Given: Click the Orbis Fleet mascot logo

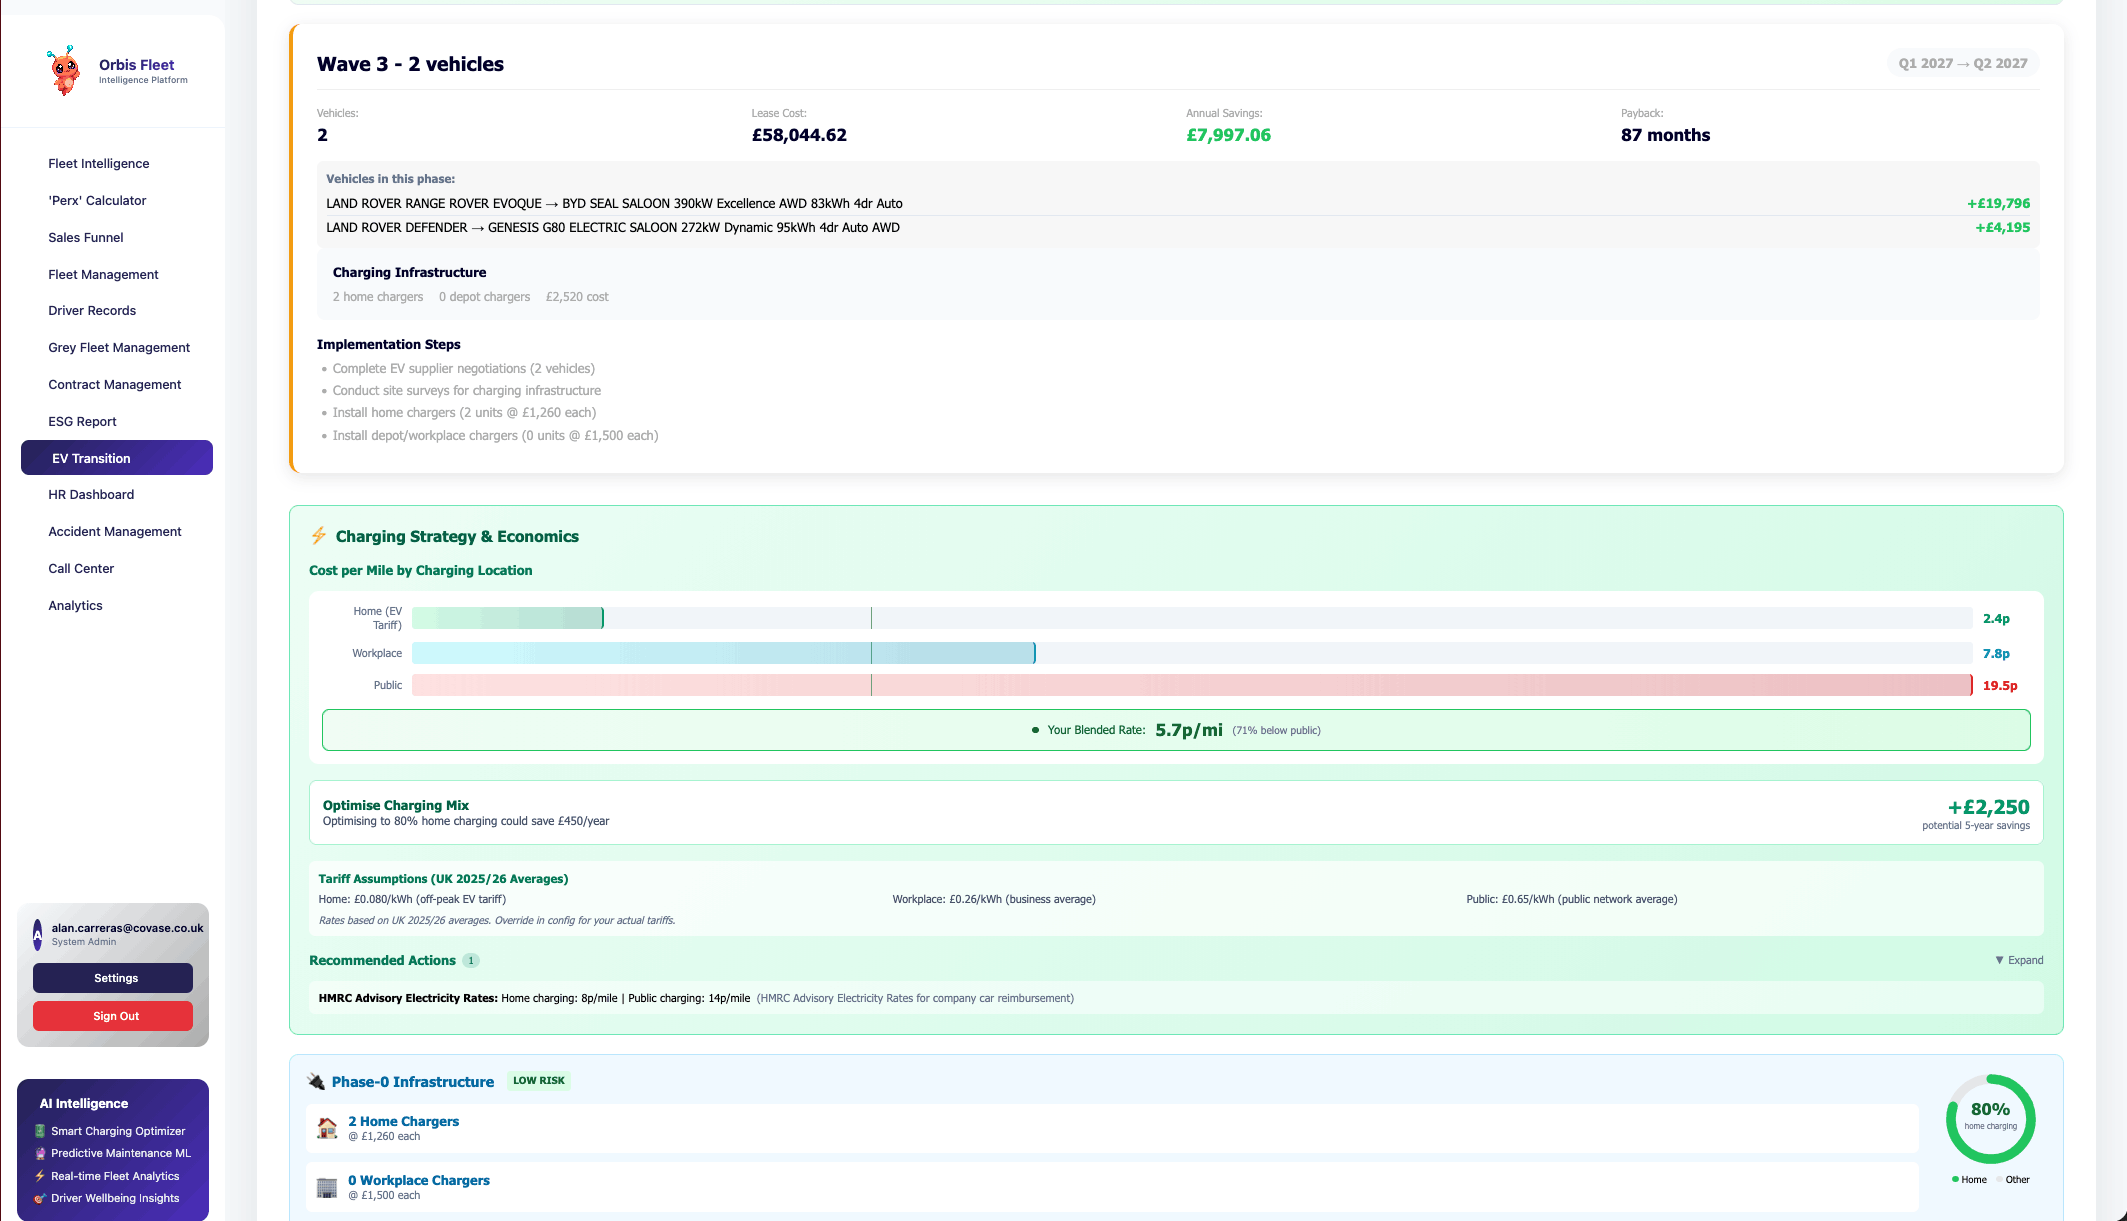Looking at the screenshot, I should tap(64, 71).
